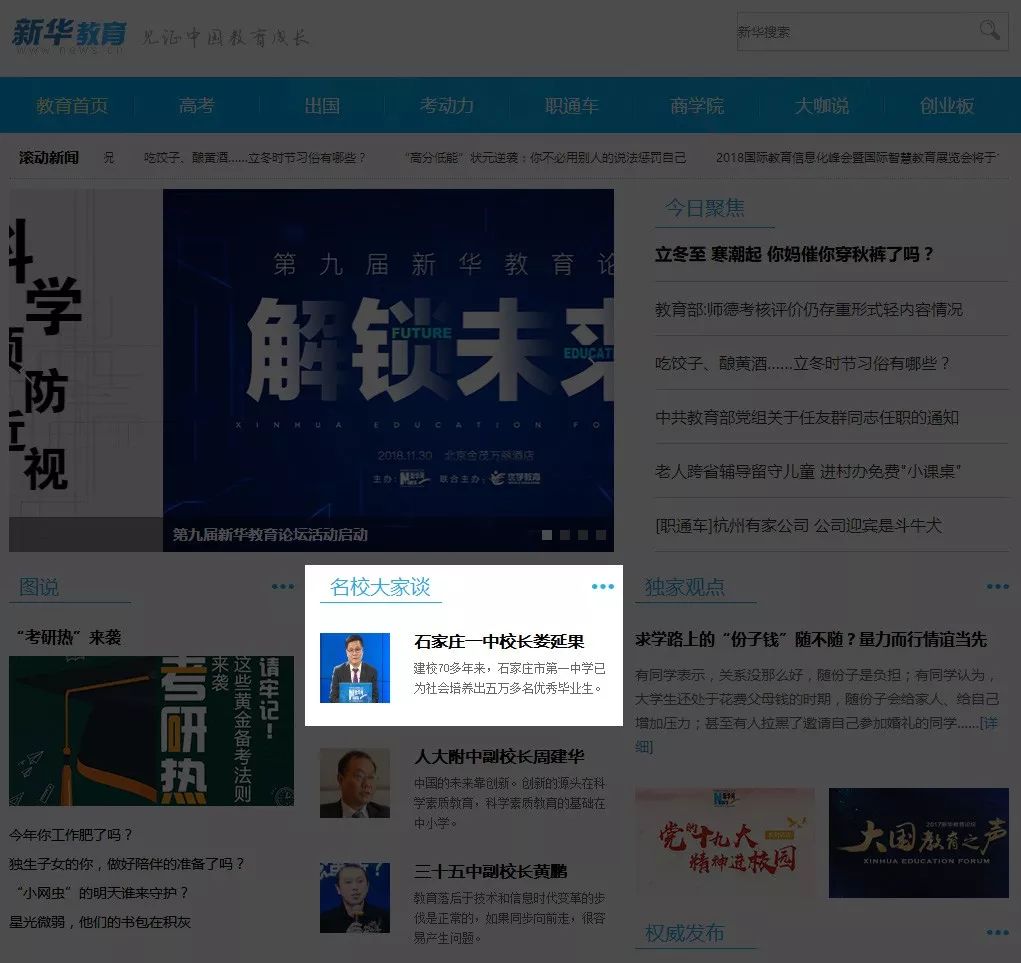Screen dimensions: 1021x963
Task: Open 老人跨省辅导留守儿童 article
Action: tap(808, 471)
